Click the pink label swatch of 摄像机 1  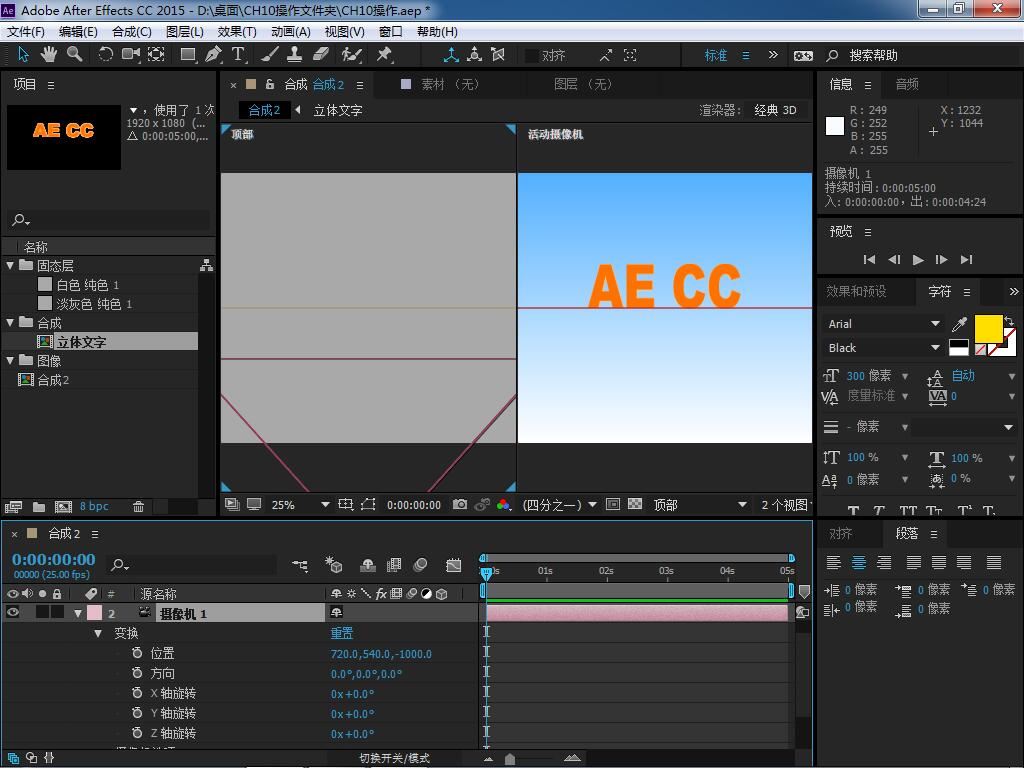pyautogui.click(x=94, y=613)
